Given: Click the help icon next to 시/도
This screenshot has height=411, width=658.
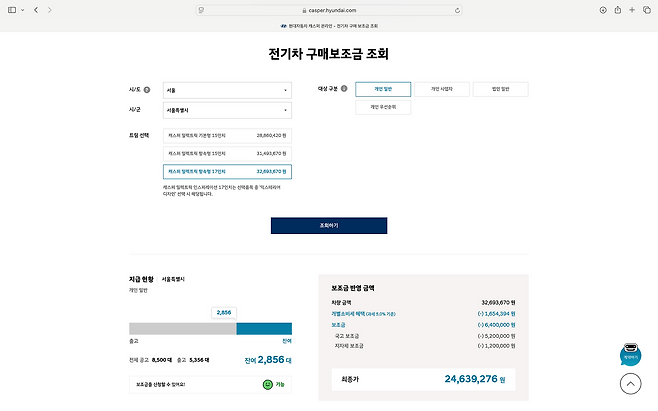Looking at the screenshot, I should click(147, 89).
